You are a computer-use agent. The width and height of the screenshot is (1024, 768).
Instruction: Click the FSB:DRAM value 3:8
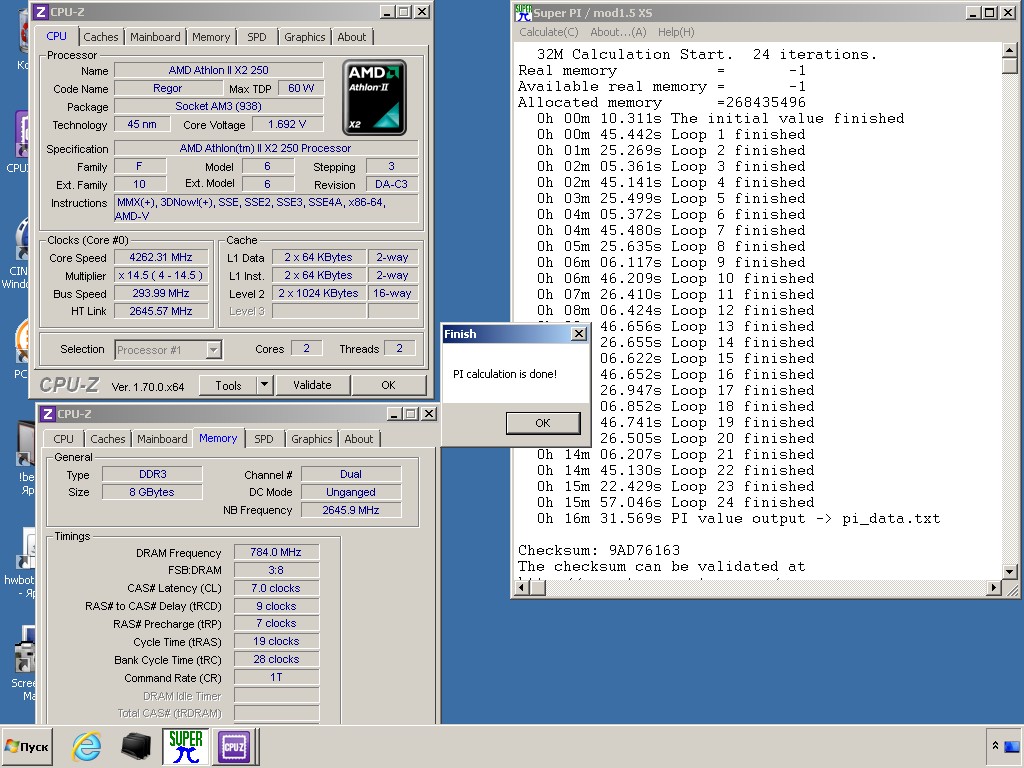pos(276,570)
